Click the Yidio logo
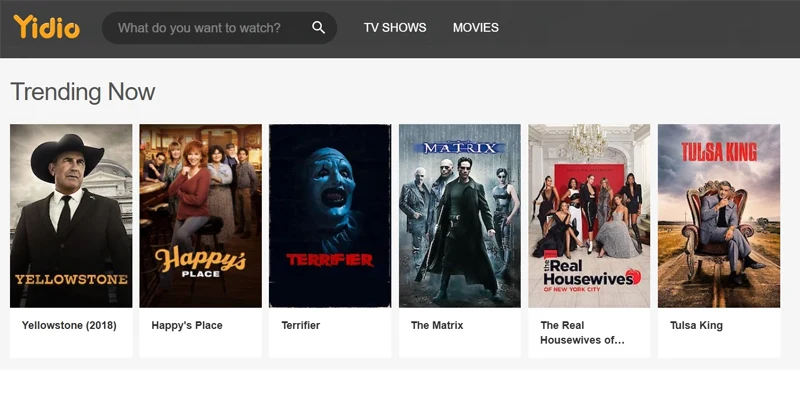Screen dimensions: 800x400 [46, 27]
